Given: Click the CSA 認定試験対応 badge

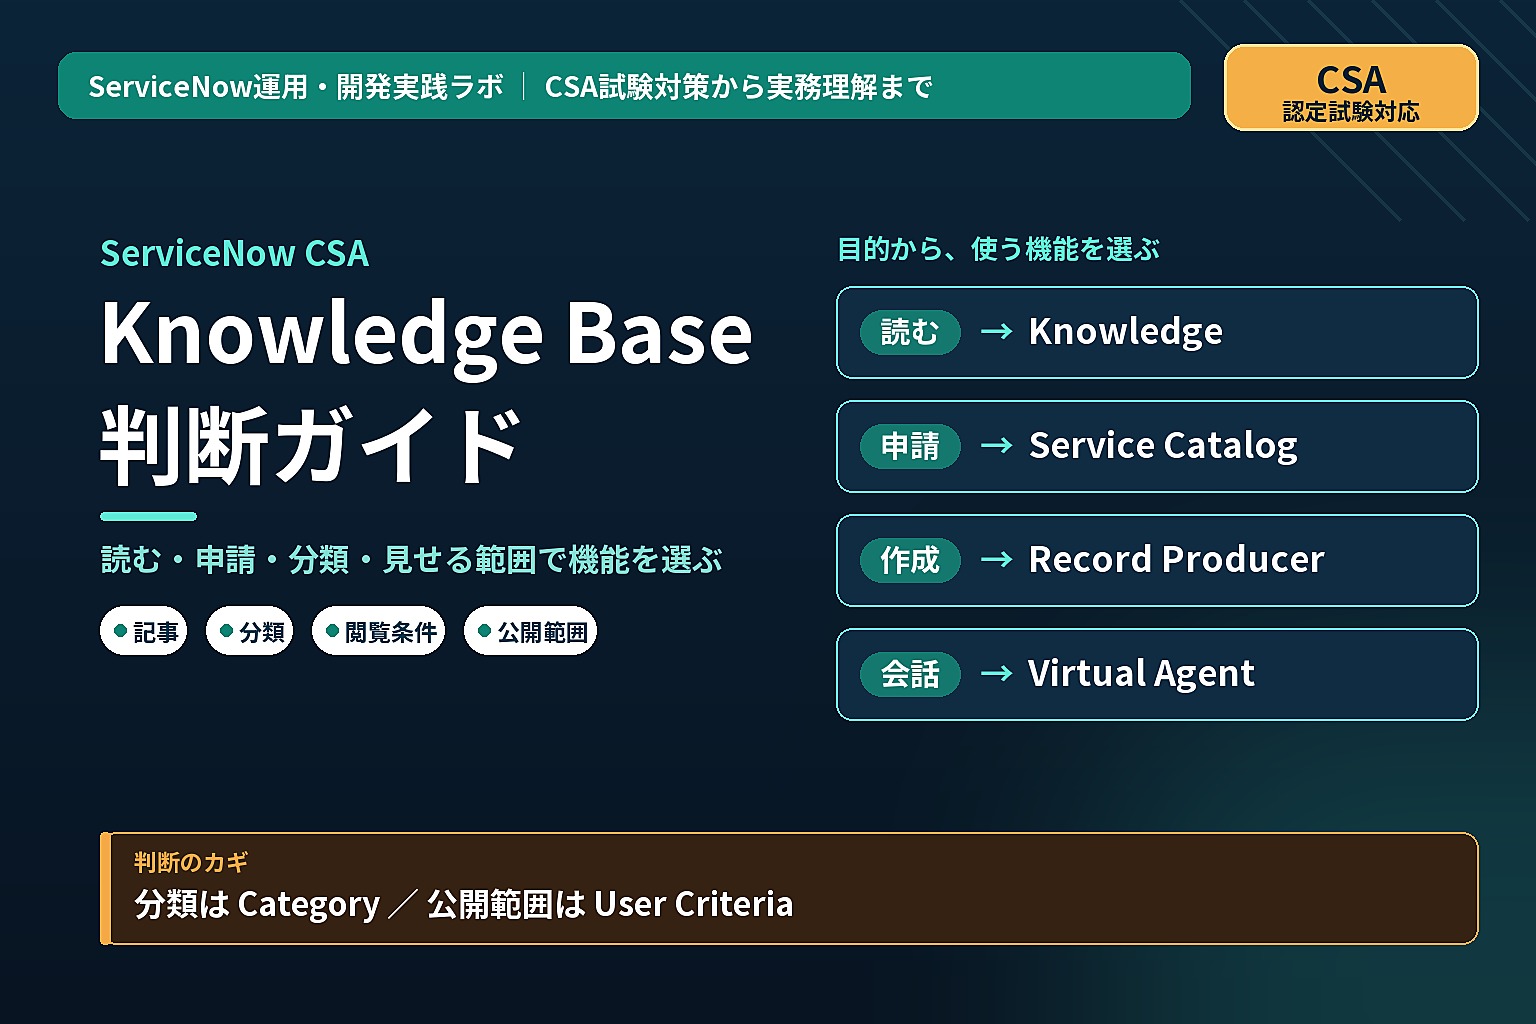Looking at the screenshot, I should click(x=1351, y=88).
